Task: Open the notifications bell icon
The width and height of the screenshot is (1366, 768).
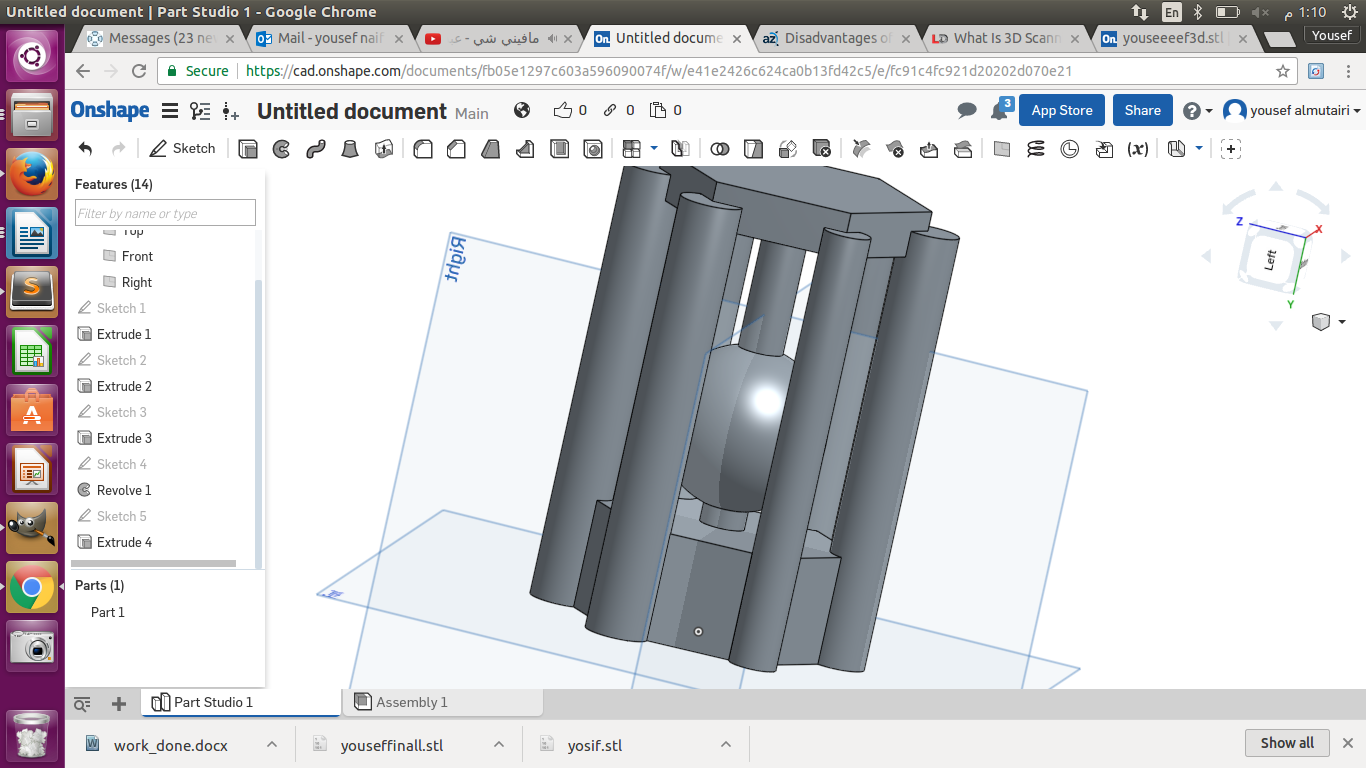Action: pyautogui.click(x=999, y=111)
